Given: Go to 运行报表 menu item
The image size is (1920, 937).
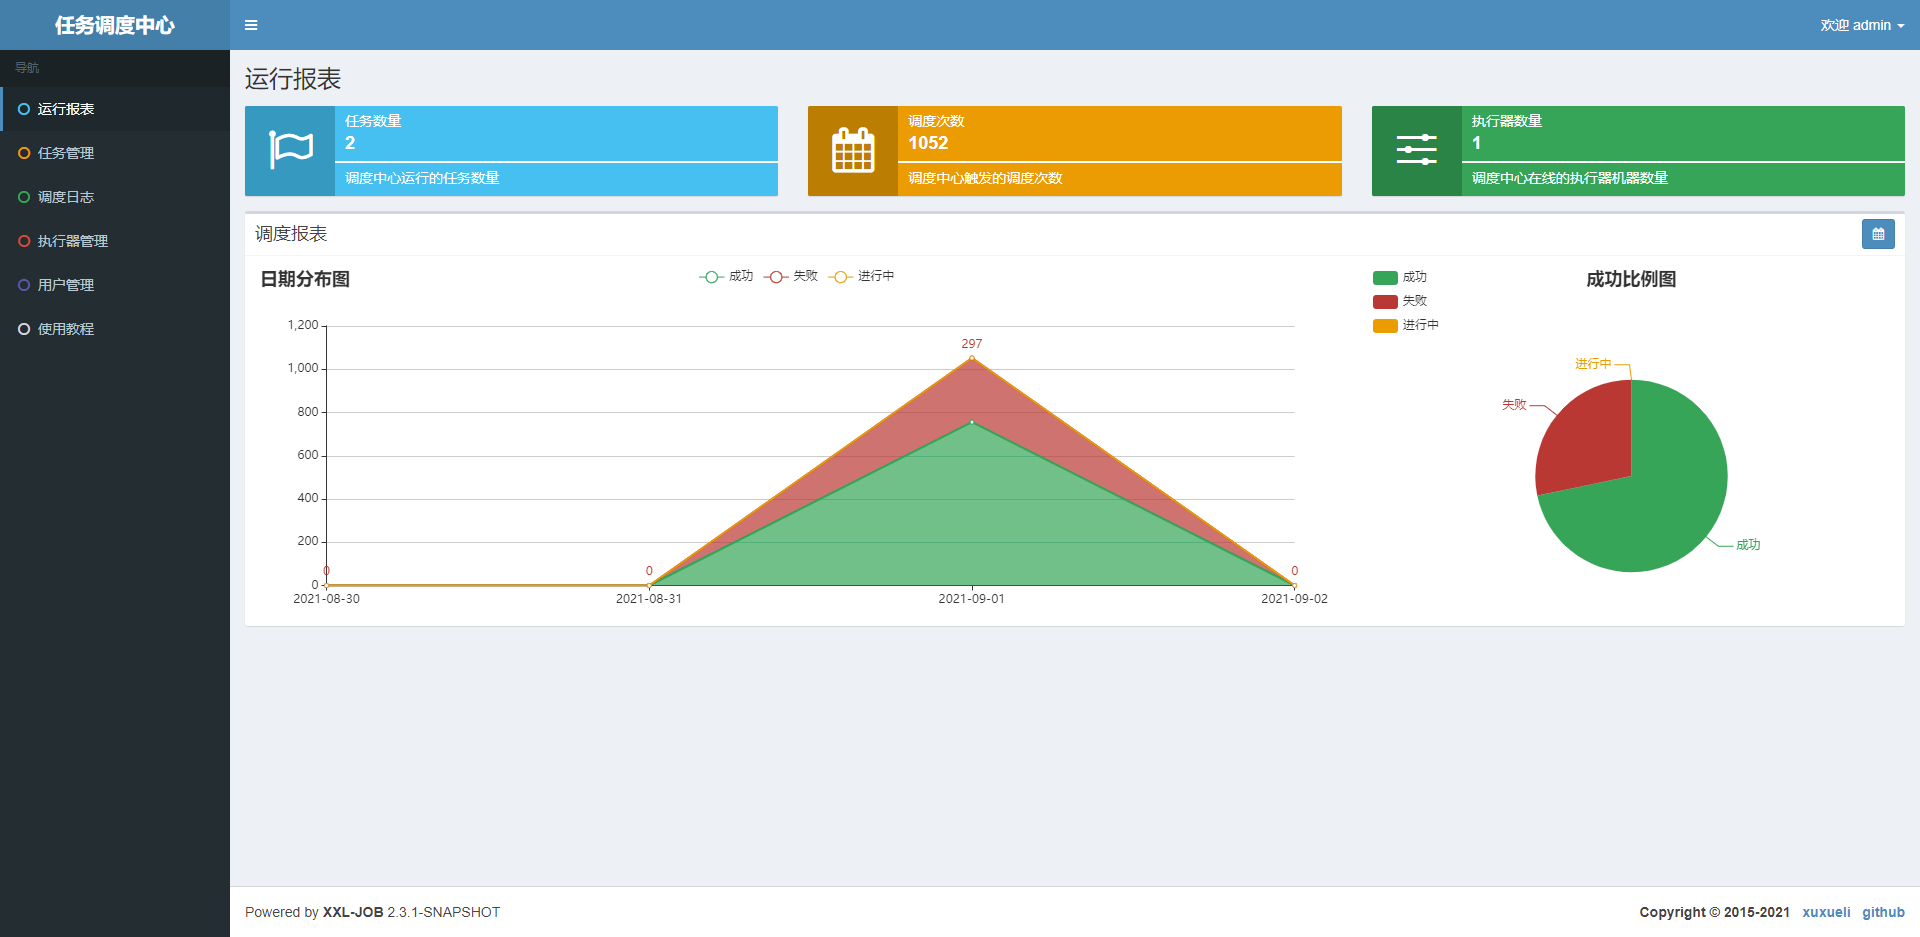Looking at the screenshot, I should coord(115,109).
